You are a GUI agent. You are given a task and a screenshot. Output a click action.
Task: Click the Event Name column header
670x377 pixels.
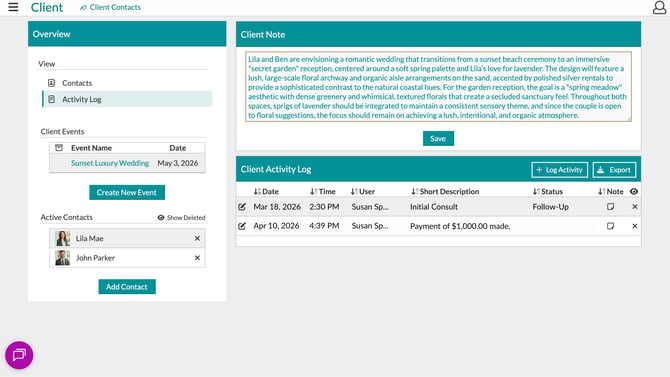[x=91, y=147]
